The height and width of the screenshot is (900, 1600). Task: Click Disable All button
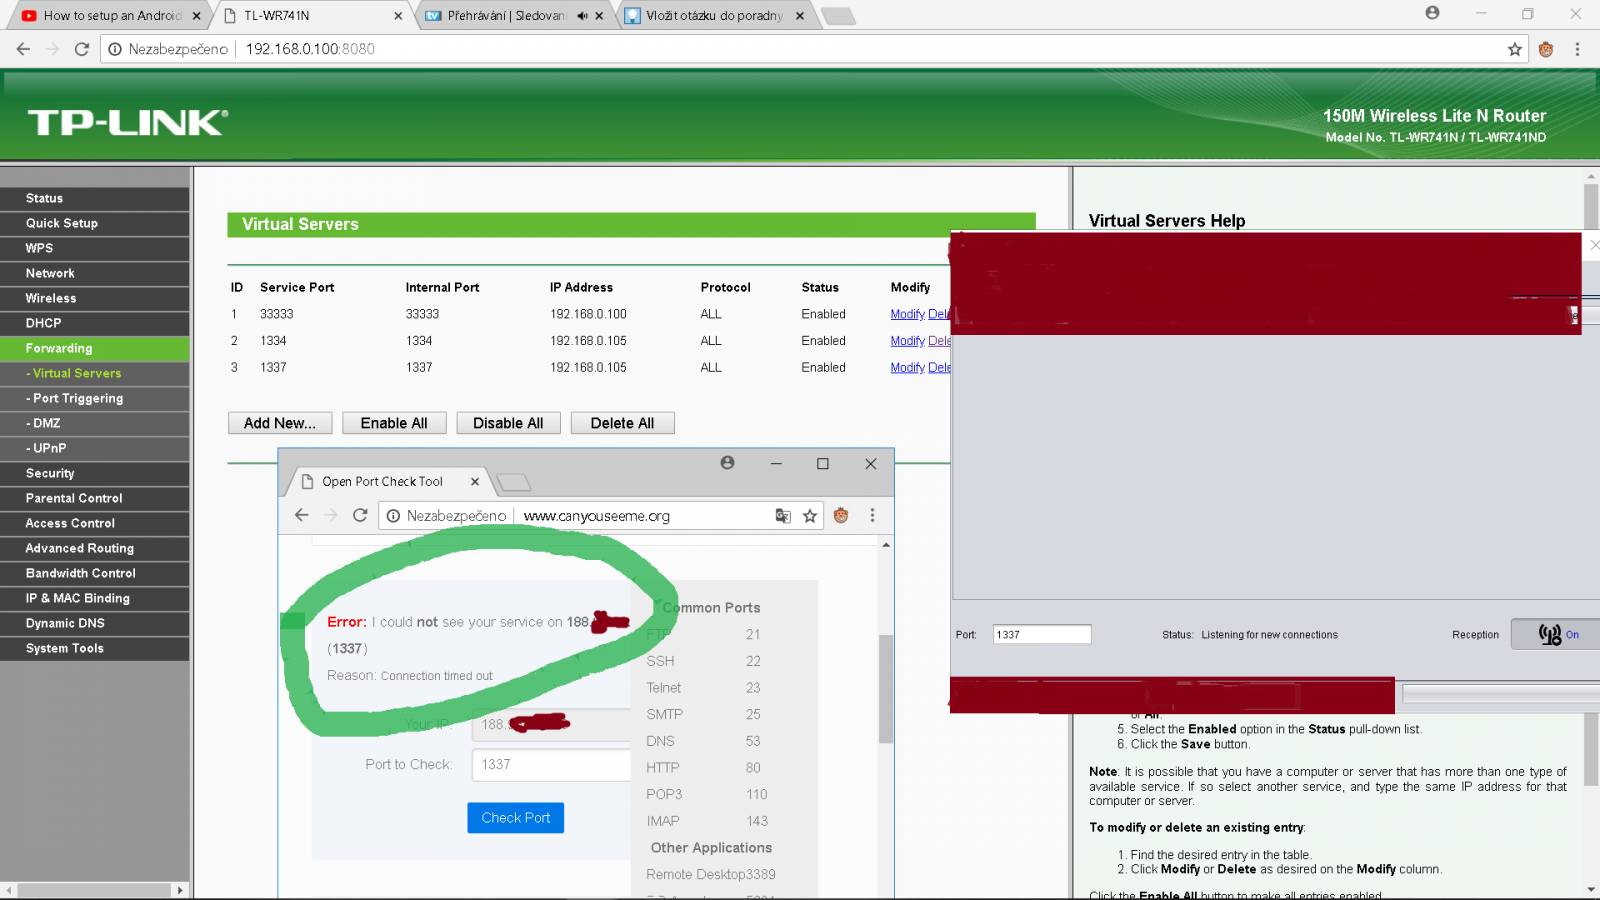[x=508, y=423]
